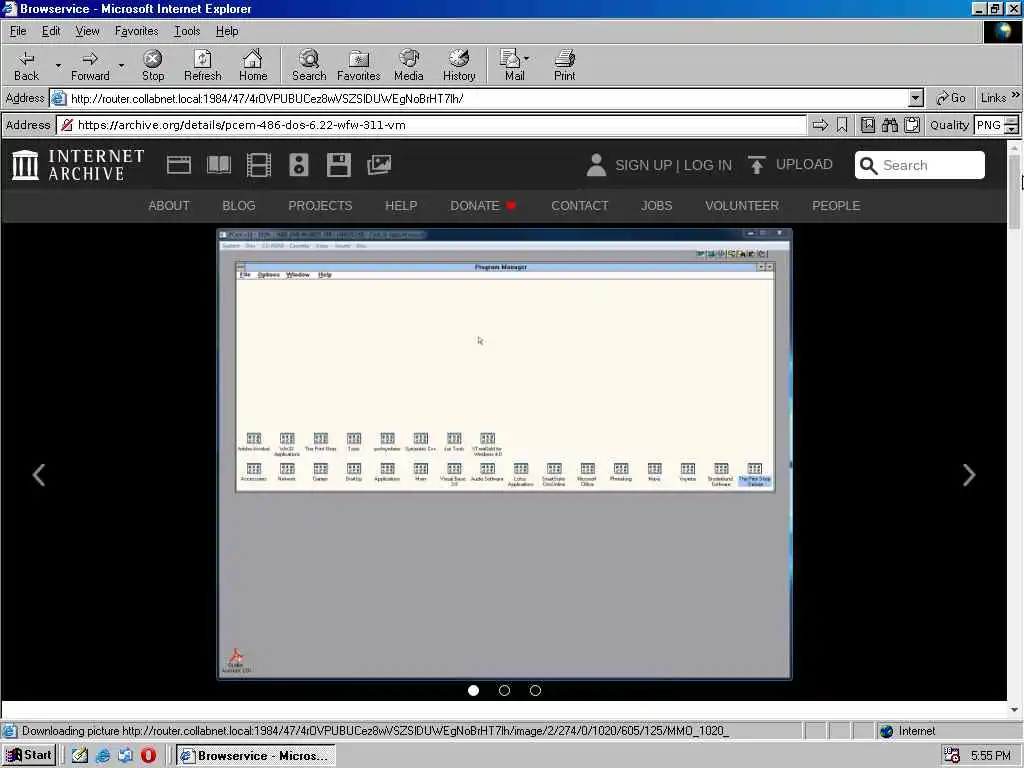Open the Forward button history dropdown arrow
Viewport: 1024px width, 768px height.
click(x=121, y=65)
